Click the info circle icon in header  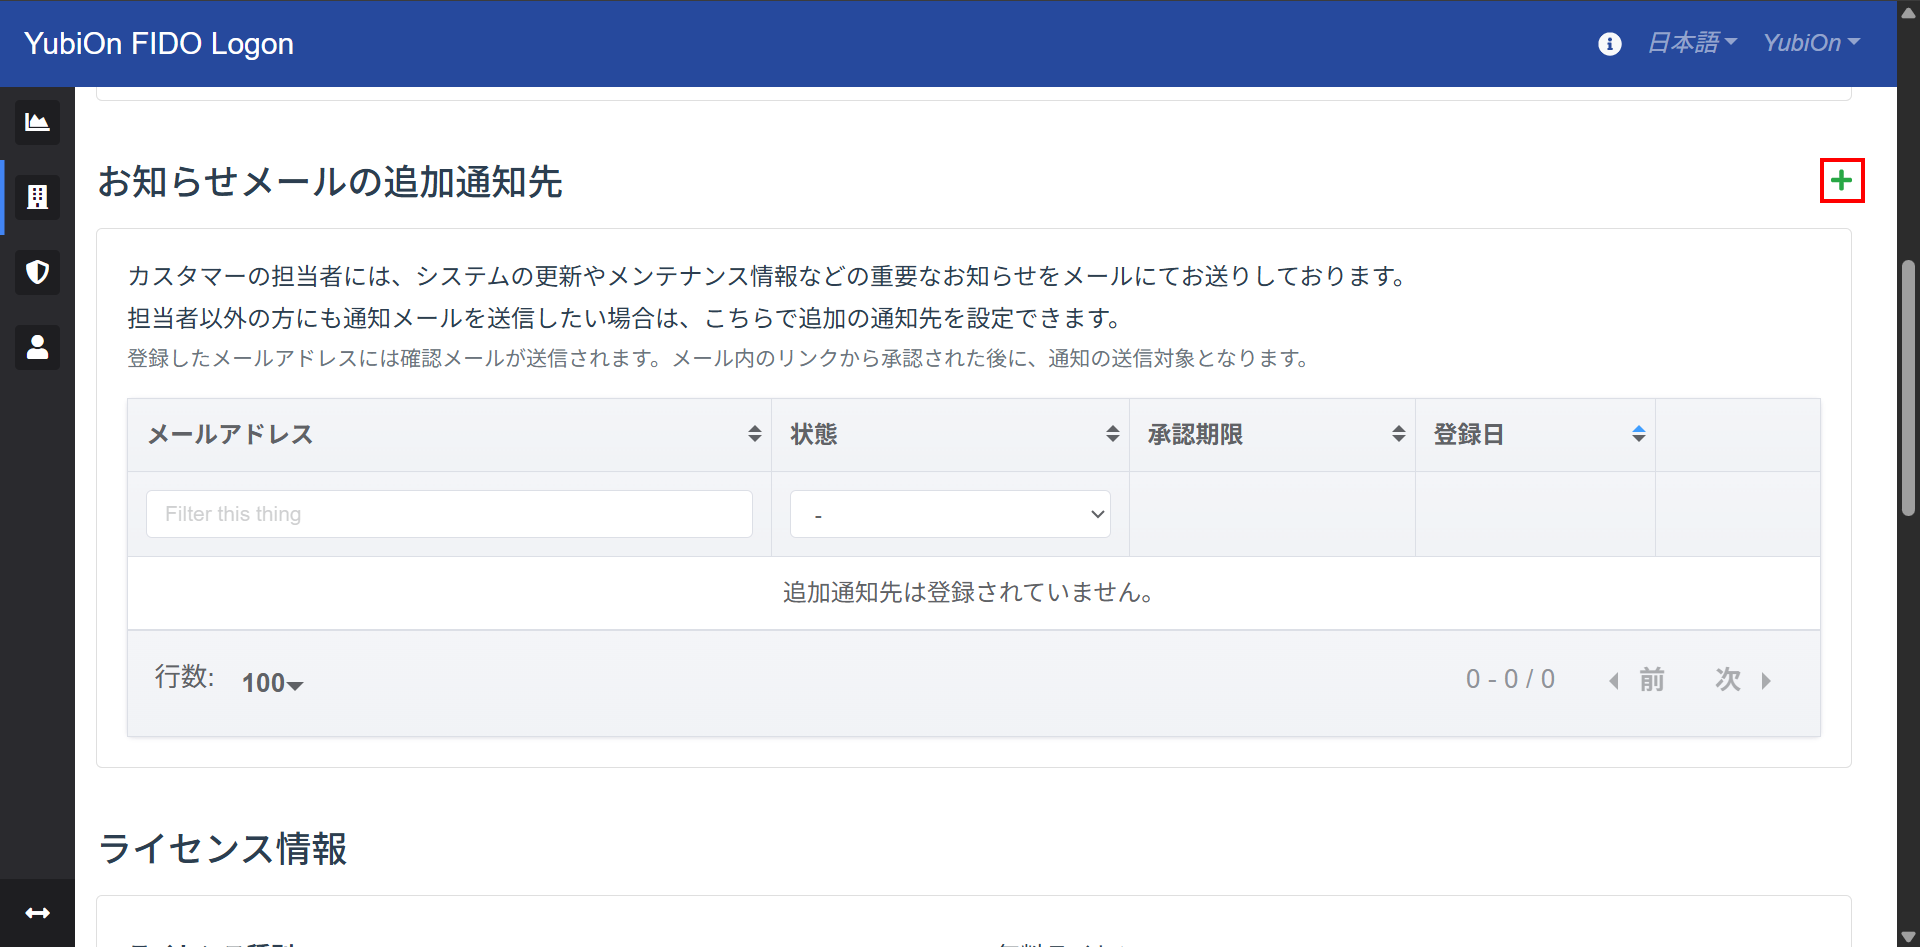(1610, 44)
